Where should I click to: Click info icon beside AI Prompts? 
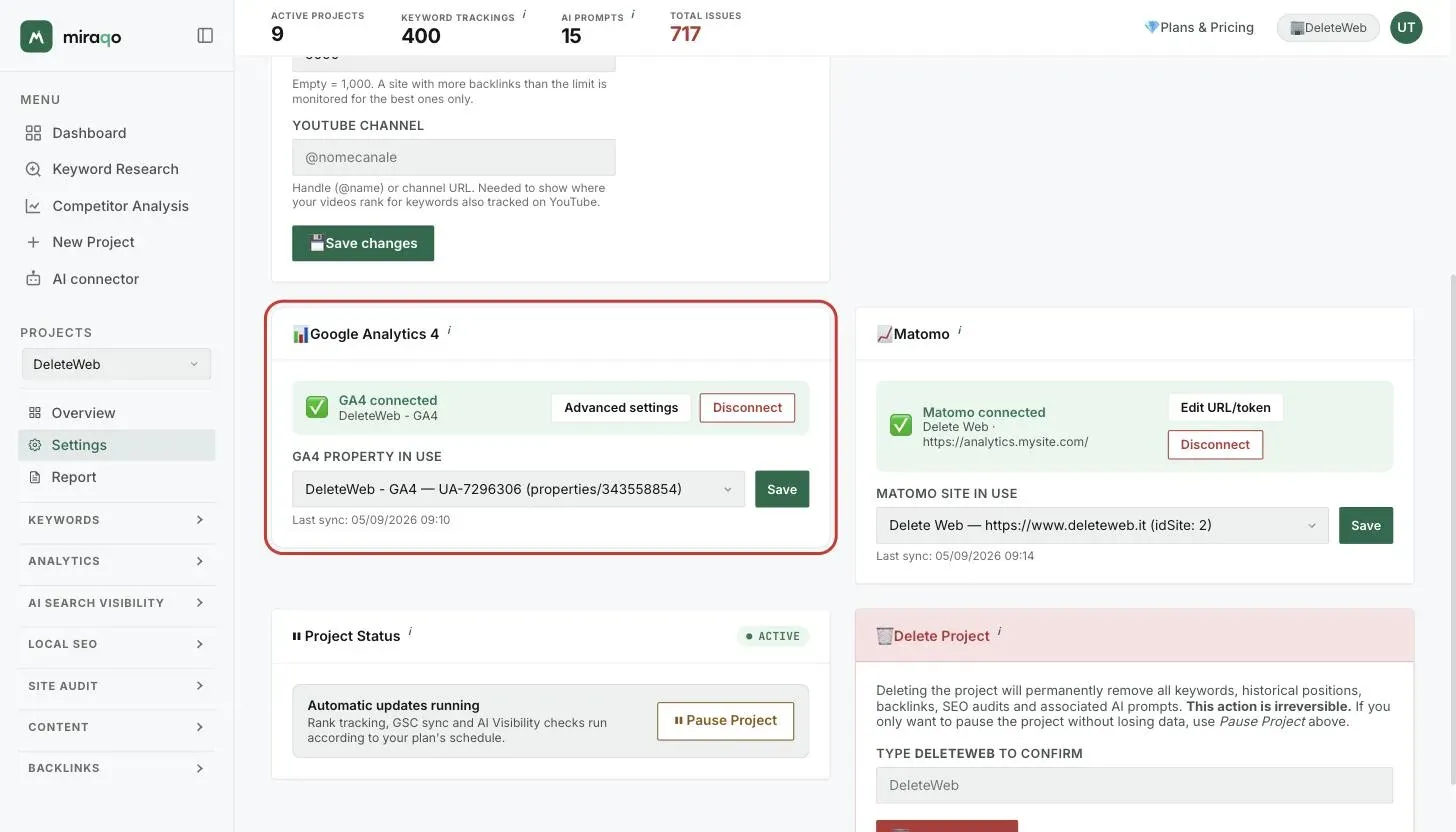tap(633, 14)
